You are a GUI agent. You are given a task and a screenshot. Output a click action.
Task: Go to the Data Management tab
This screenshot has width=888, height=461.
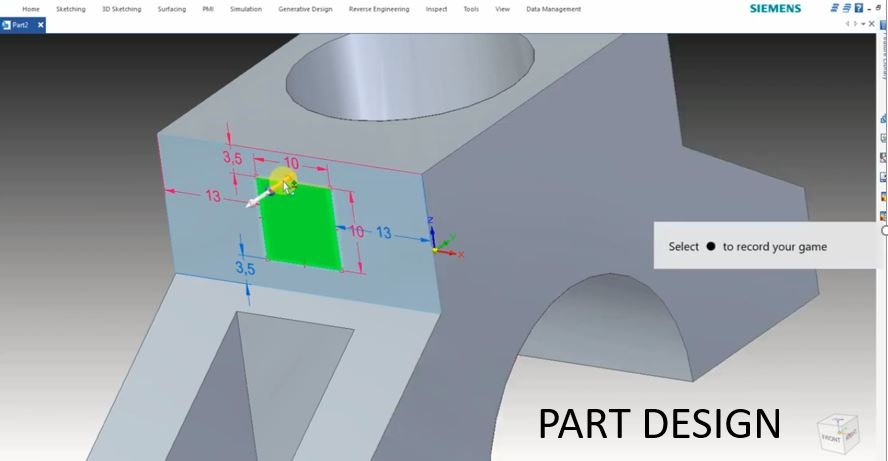551,8
